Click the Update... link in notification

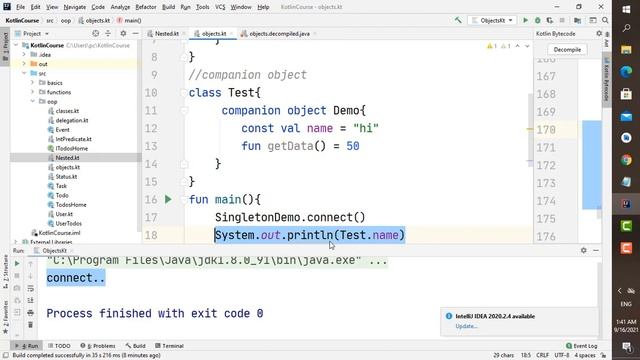point(466,326)
